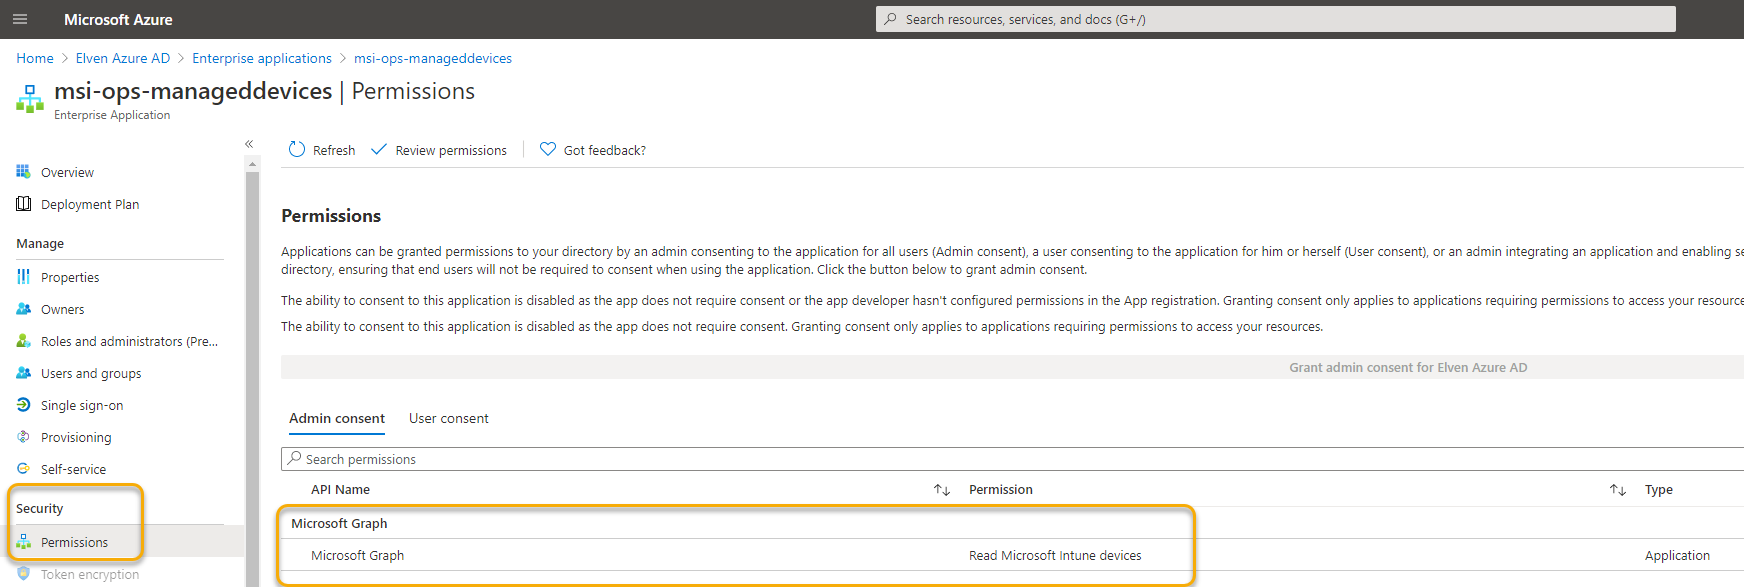Click the Provisioning icon
The height and width of the screenshot is (587, 1744).
click(23, 436)
